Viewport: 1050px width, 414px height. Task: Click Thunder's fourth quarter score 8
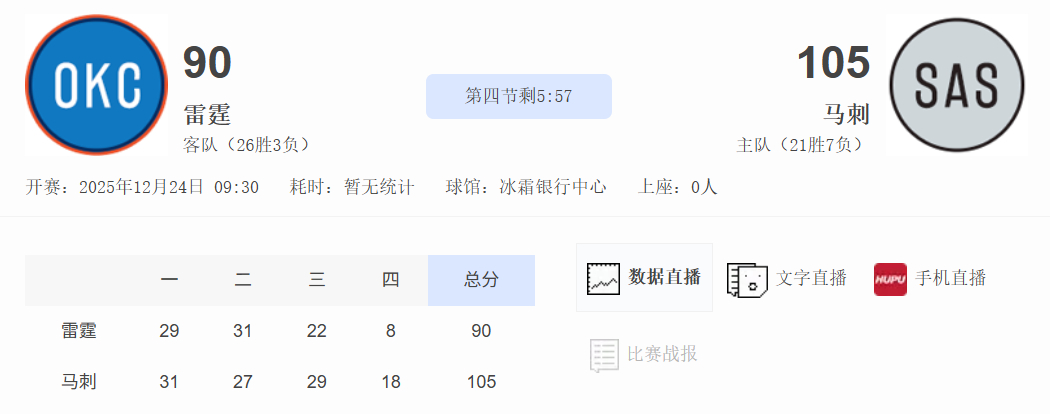(390, 331)
